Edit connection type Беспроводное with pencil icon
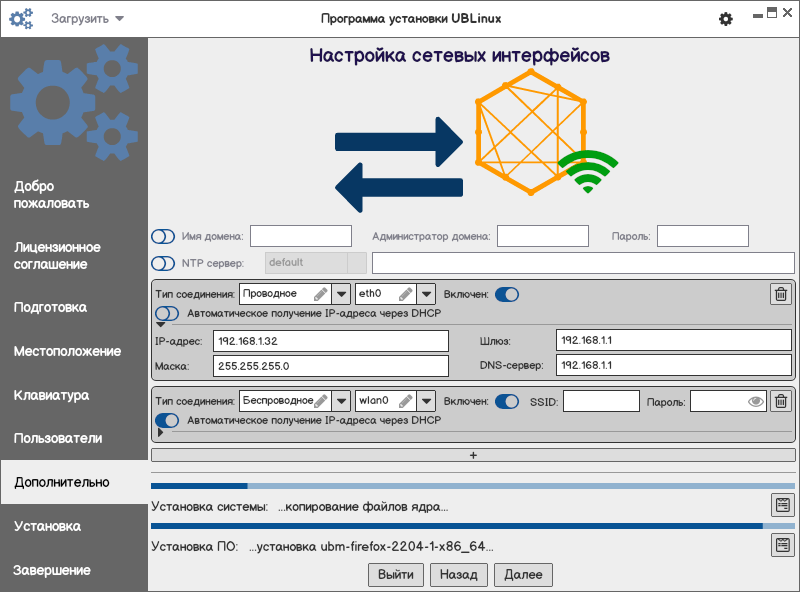Screen dimensions: 800x592 click(320, 401)
